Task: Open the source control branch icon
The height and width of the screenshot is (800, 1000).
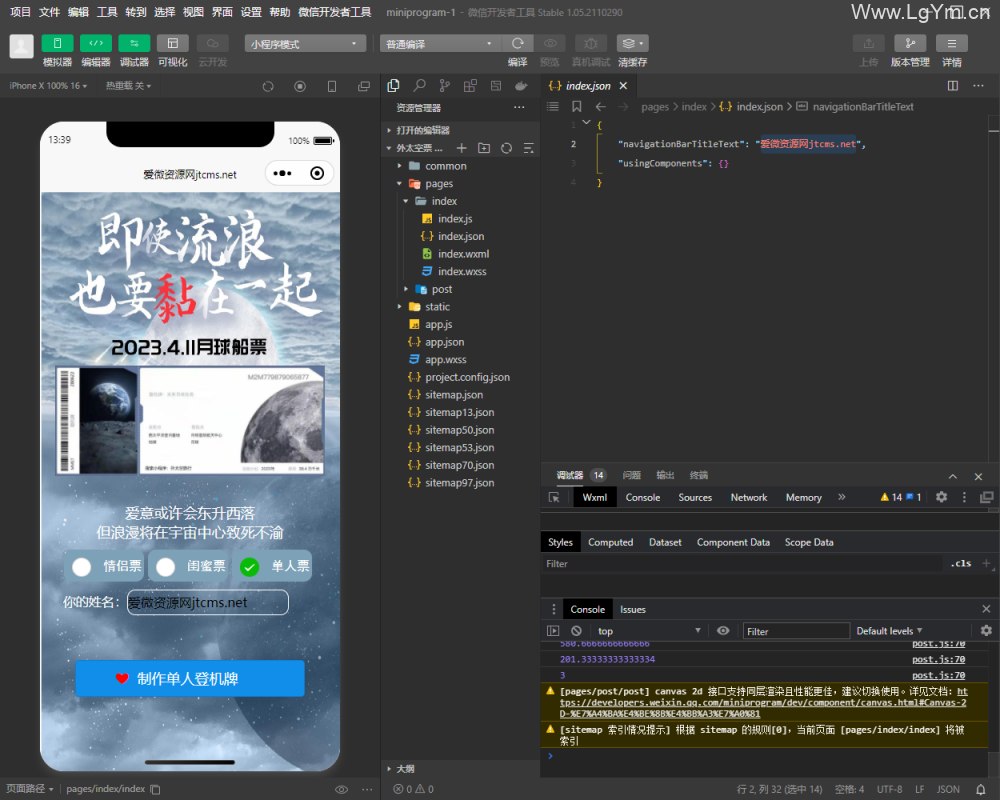Action: point(445,85)
